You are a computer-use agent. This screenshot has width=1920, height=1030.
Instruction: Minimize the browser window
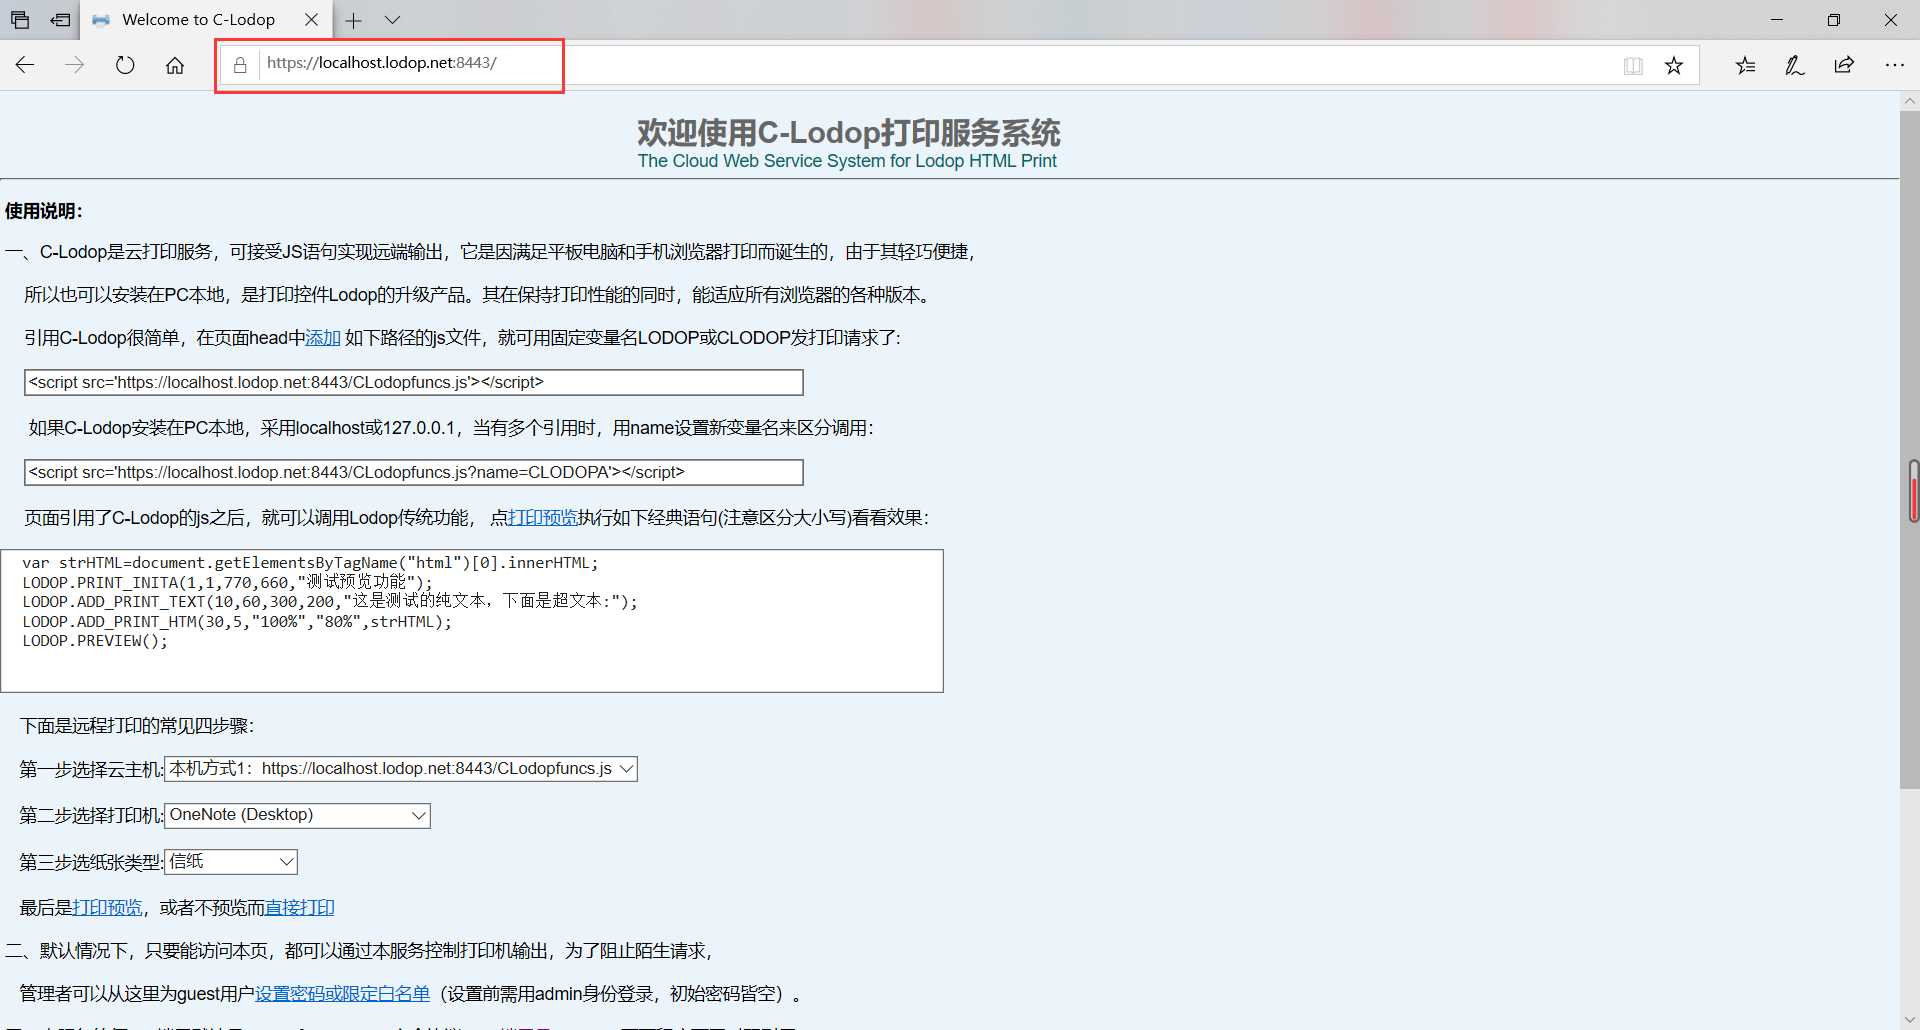pyautogui.click(x=1777, y=20)
